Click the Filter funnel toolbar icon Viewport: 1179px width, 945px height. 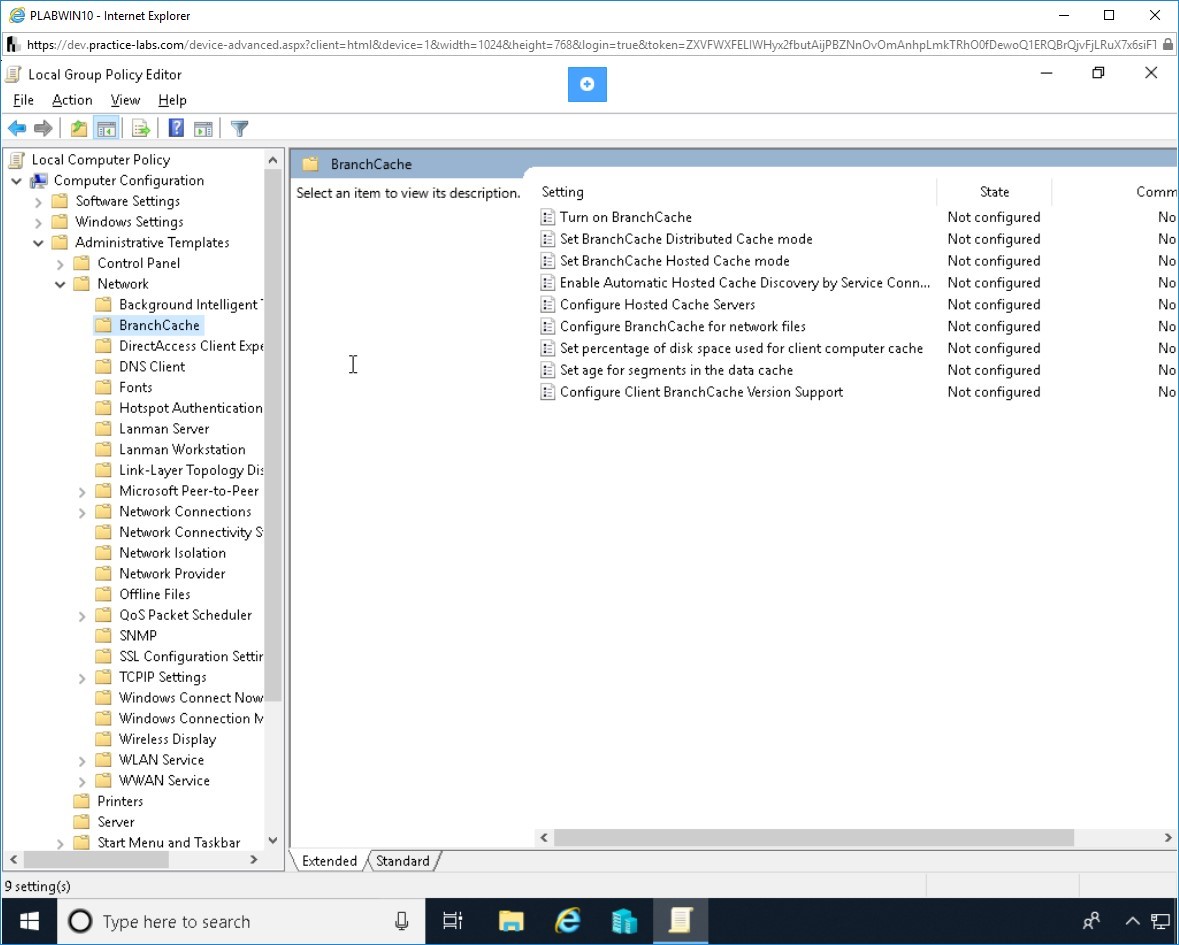[239, 129]
